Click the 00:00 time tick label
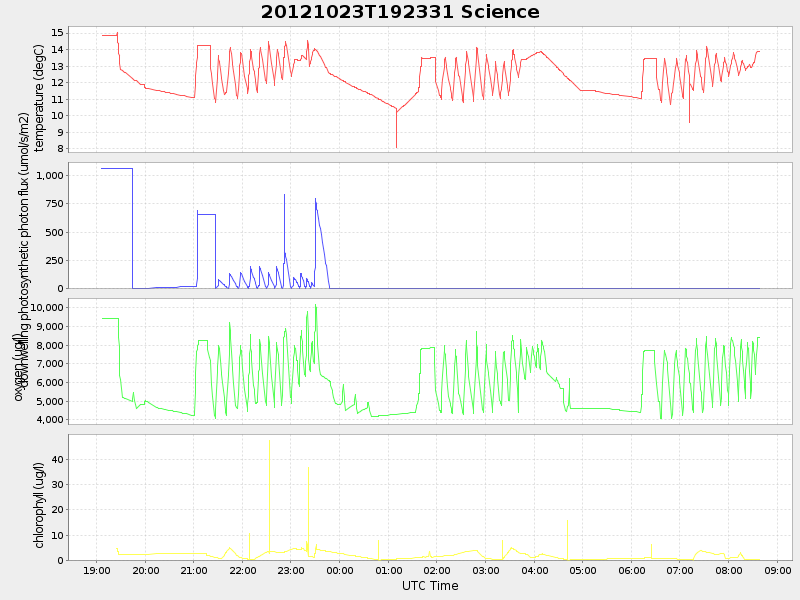Screen dimensions: 800x600 coord(340,570)
